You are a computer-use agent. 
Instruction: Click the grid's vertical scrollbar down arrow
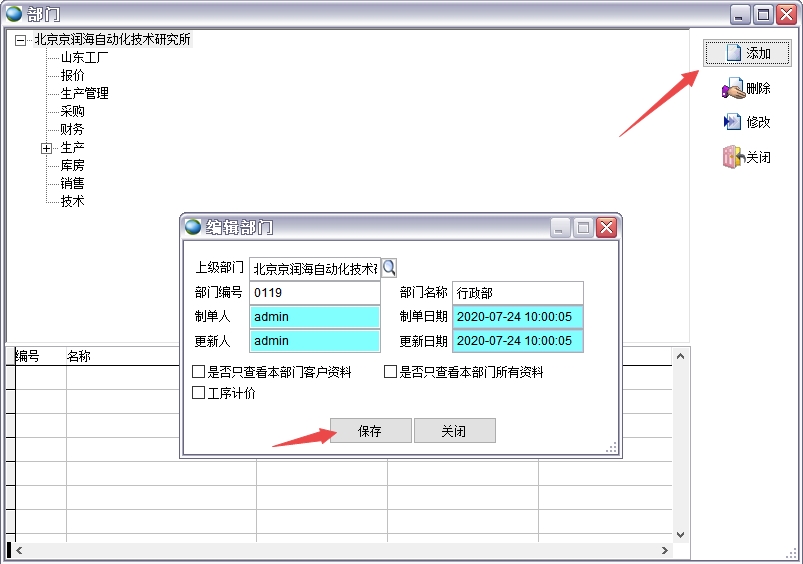pyautogui.click(x=681, y=535)
